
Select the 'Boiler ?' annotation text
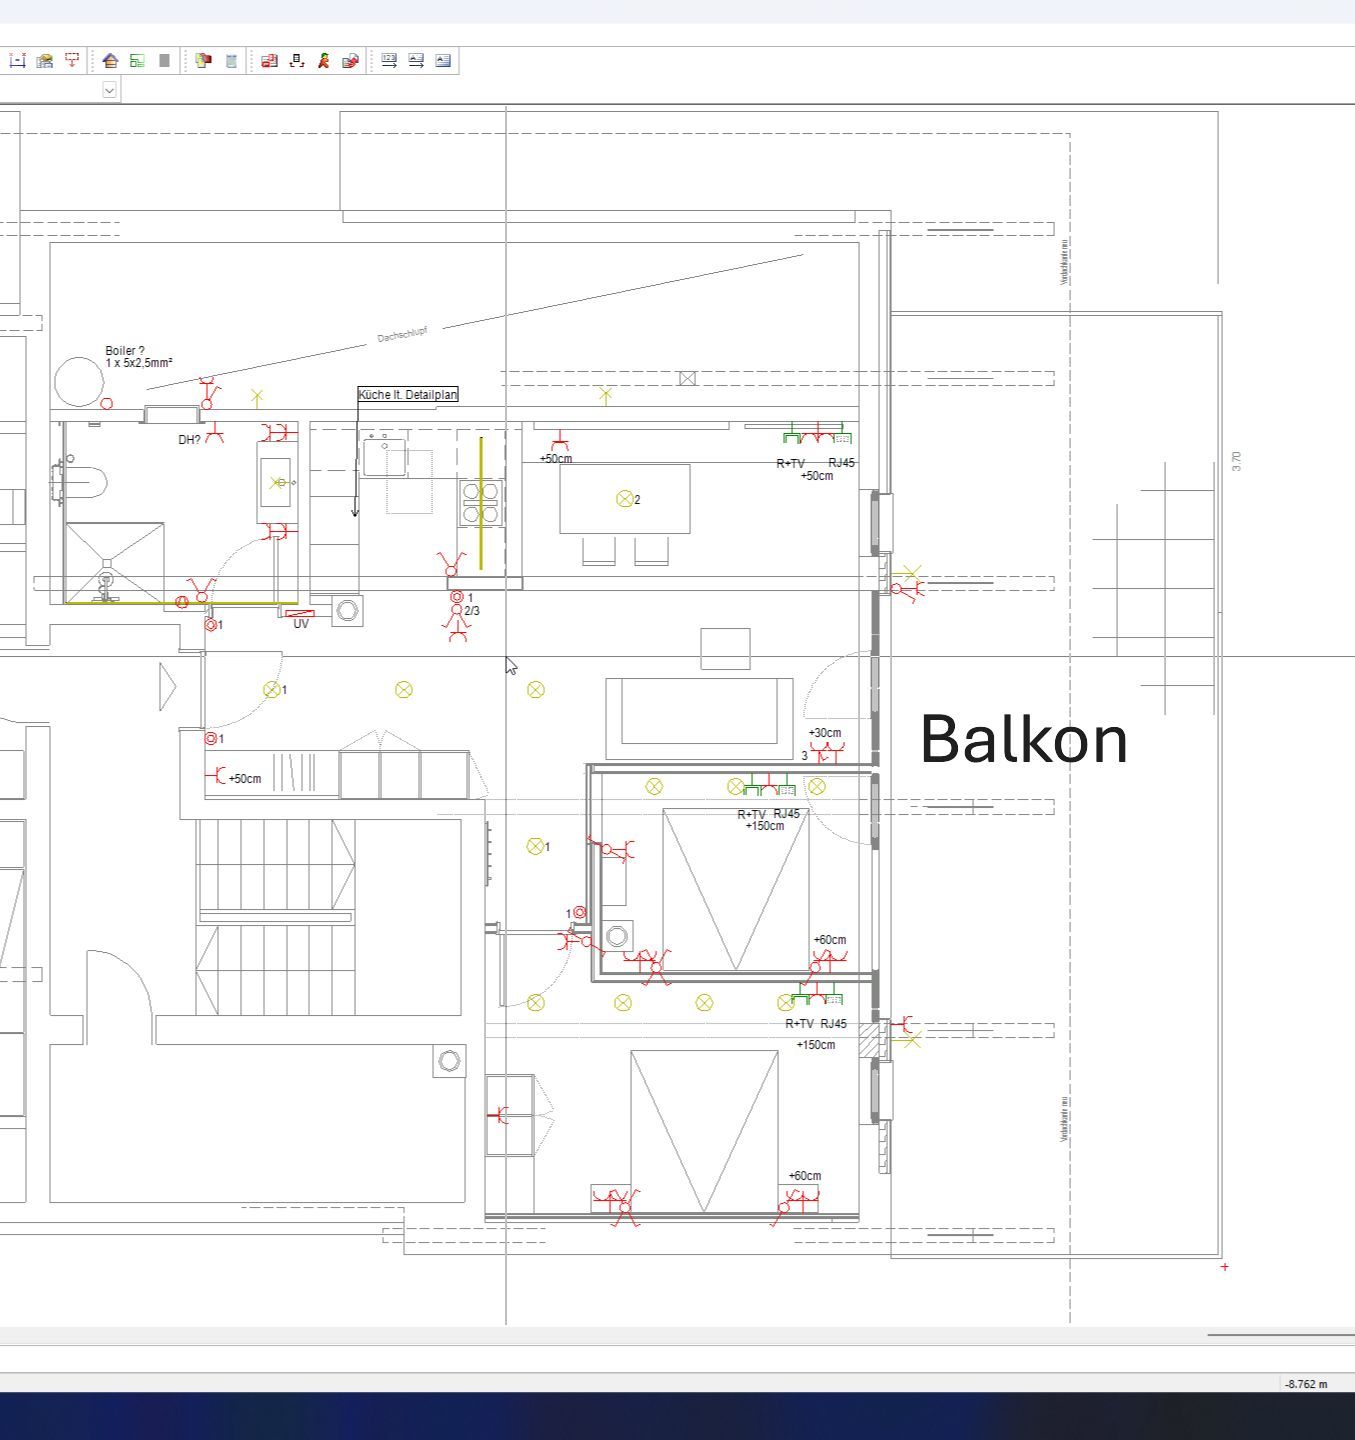pyautogui.click(x=125, y=351)
